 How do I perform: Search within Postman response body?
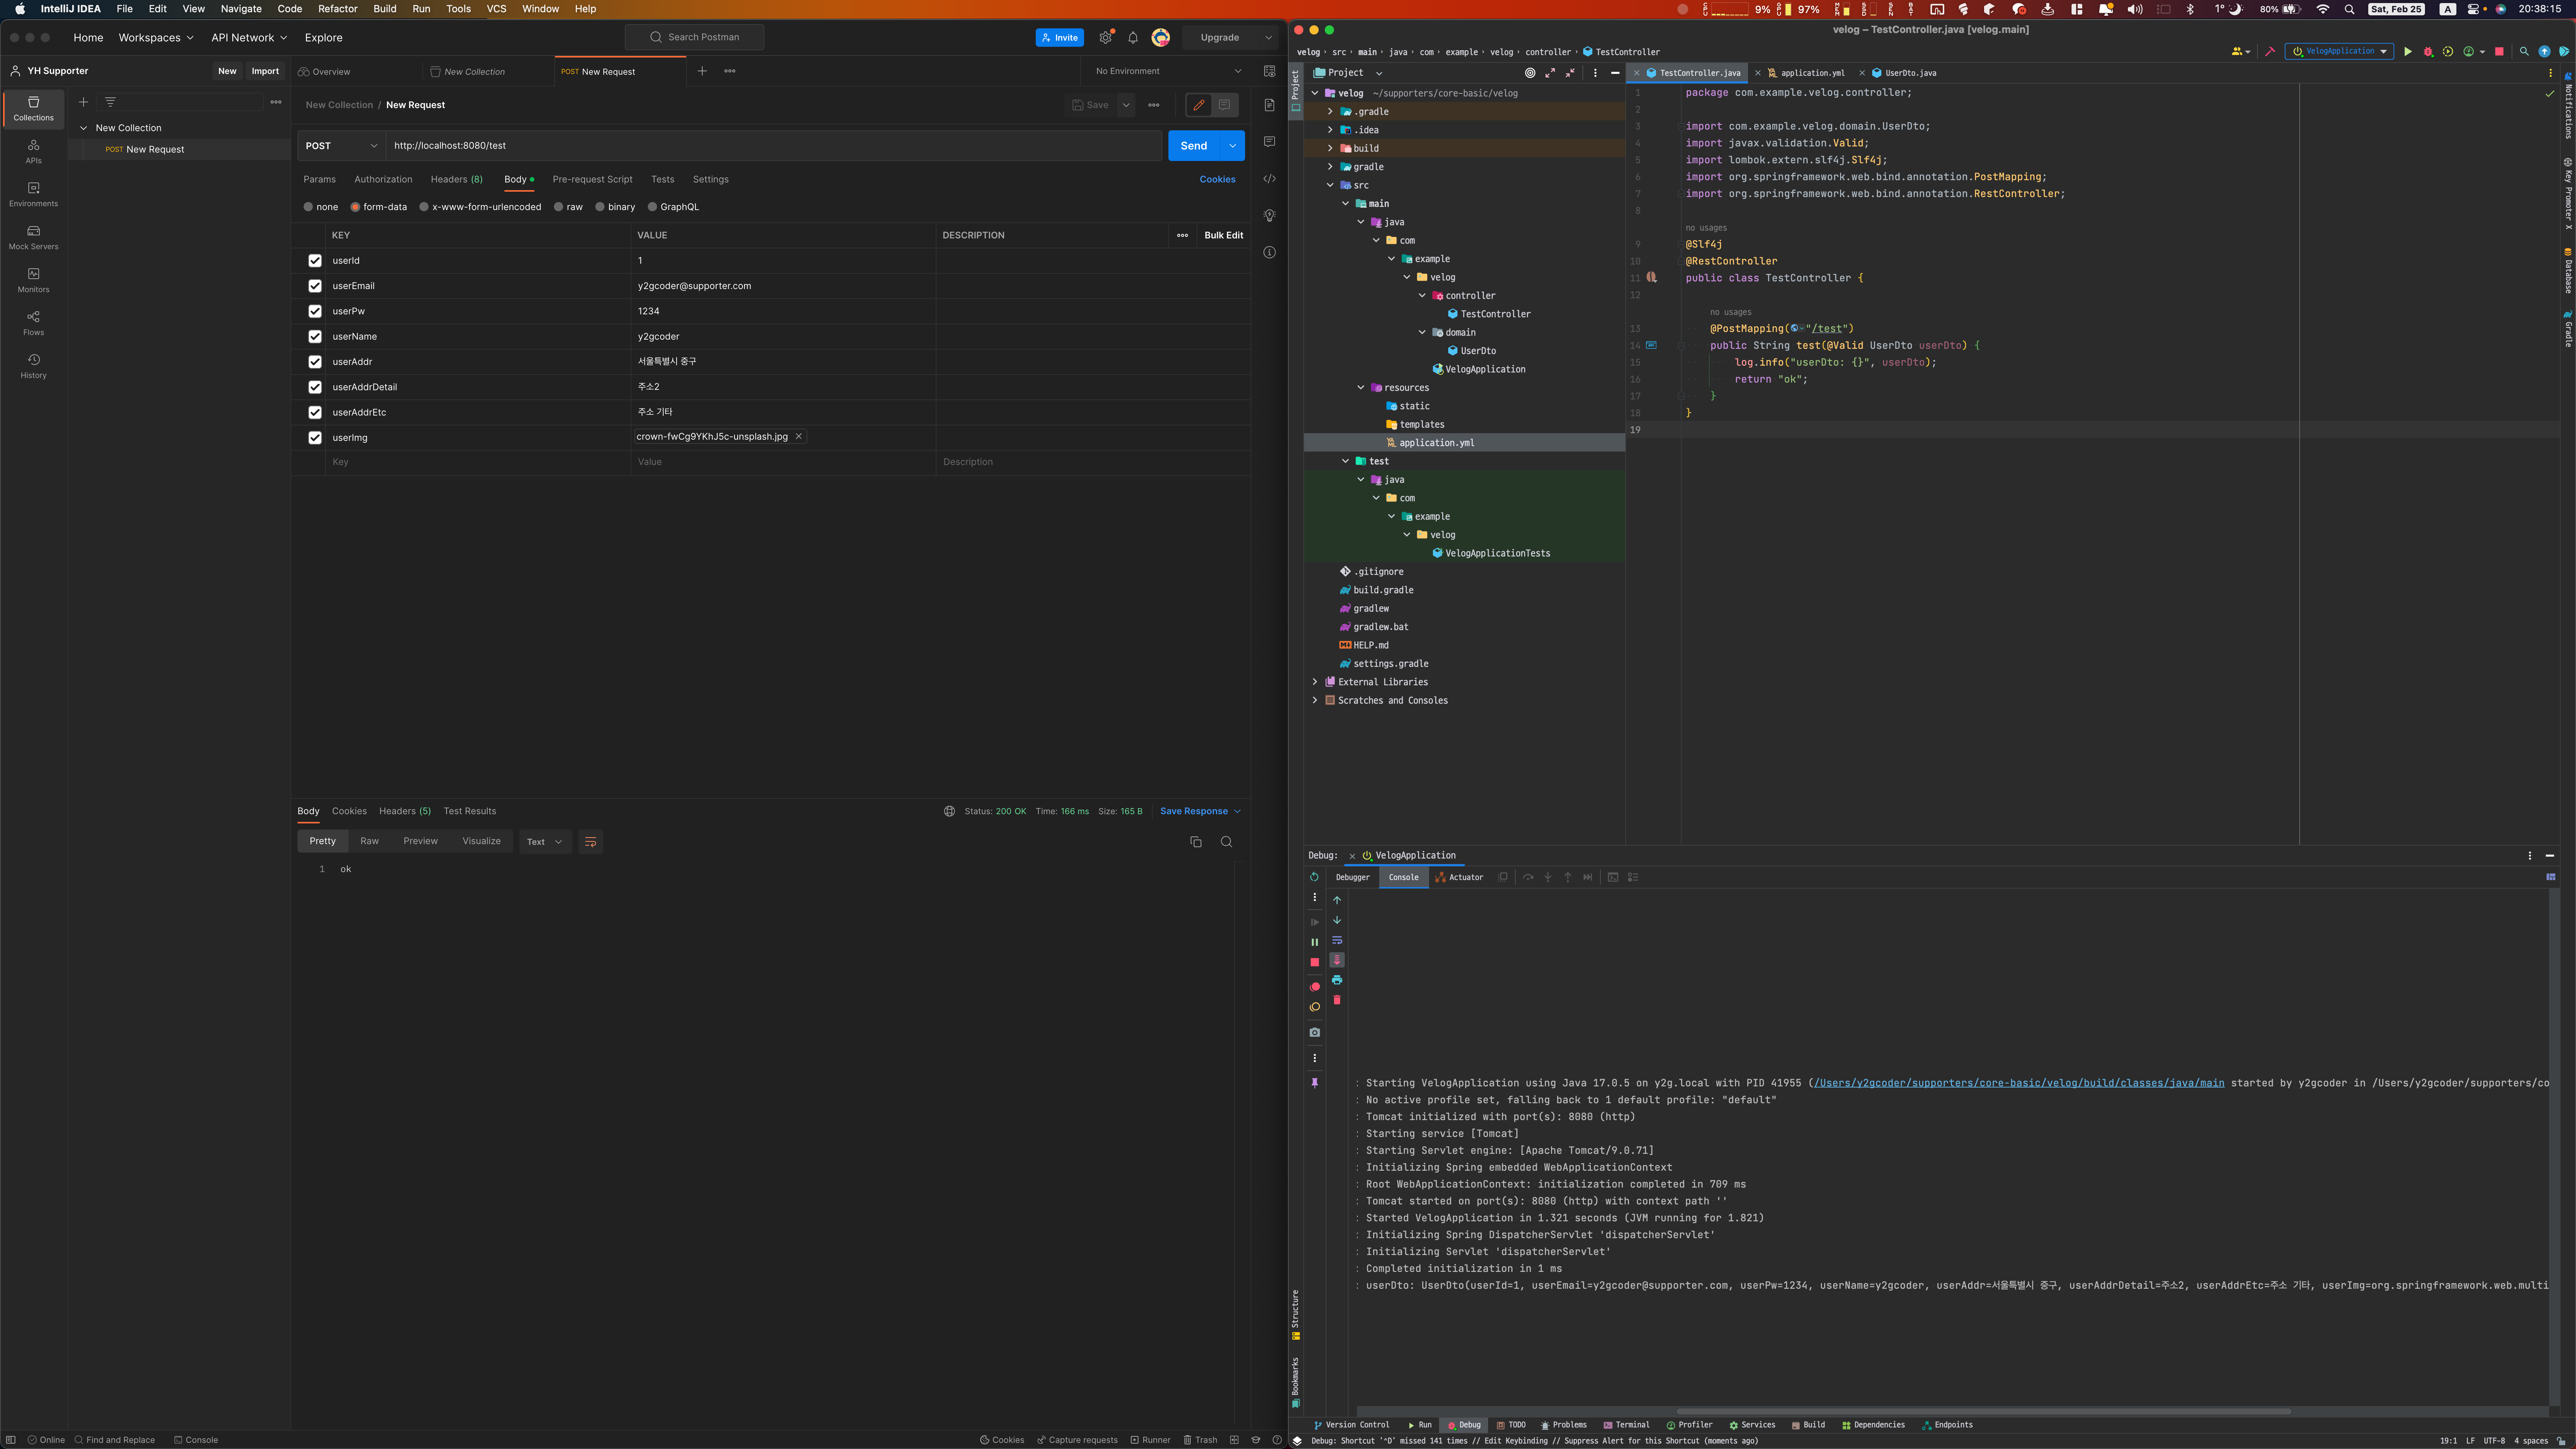click(x=1226, y=842)
